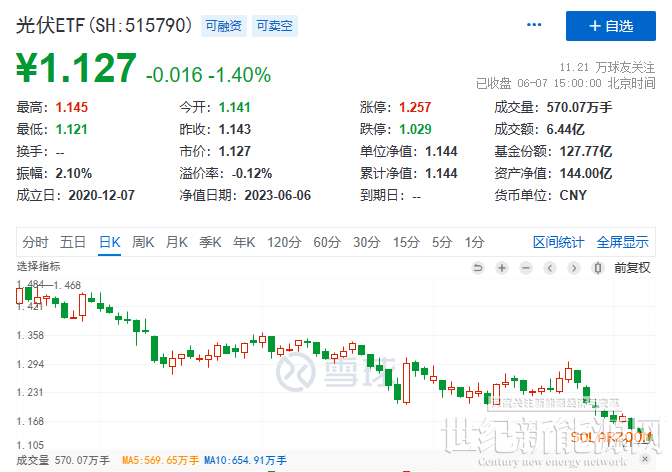Switch to the 5分 interval tab
This screenshot has height=472, width=672.
tap(442, 242)
